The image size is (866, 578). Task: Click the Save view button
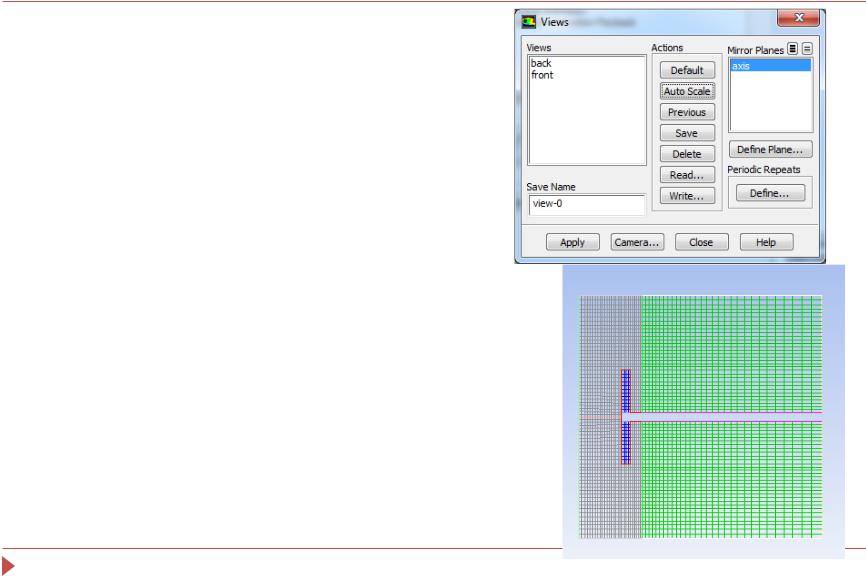pos(687,133)
